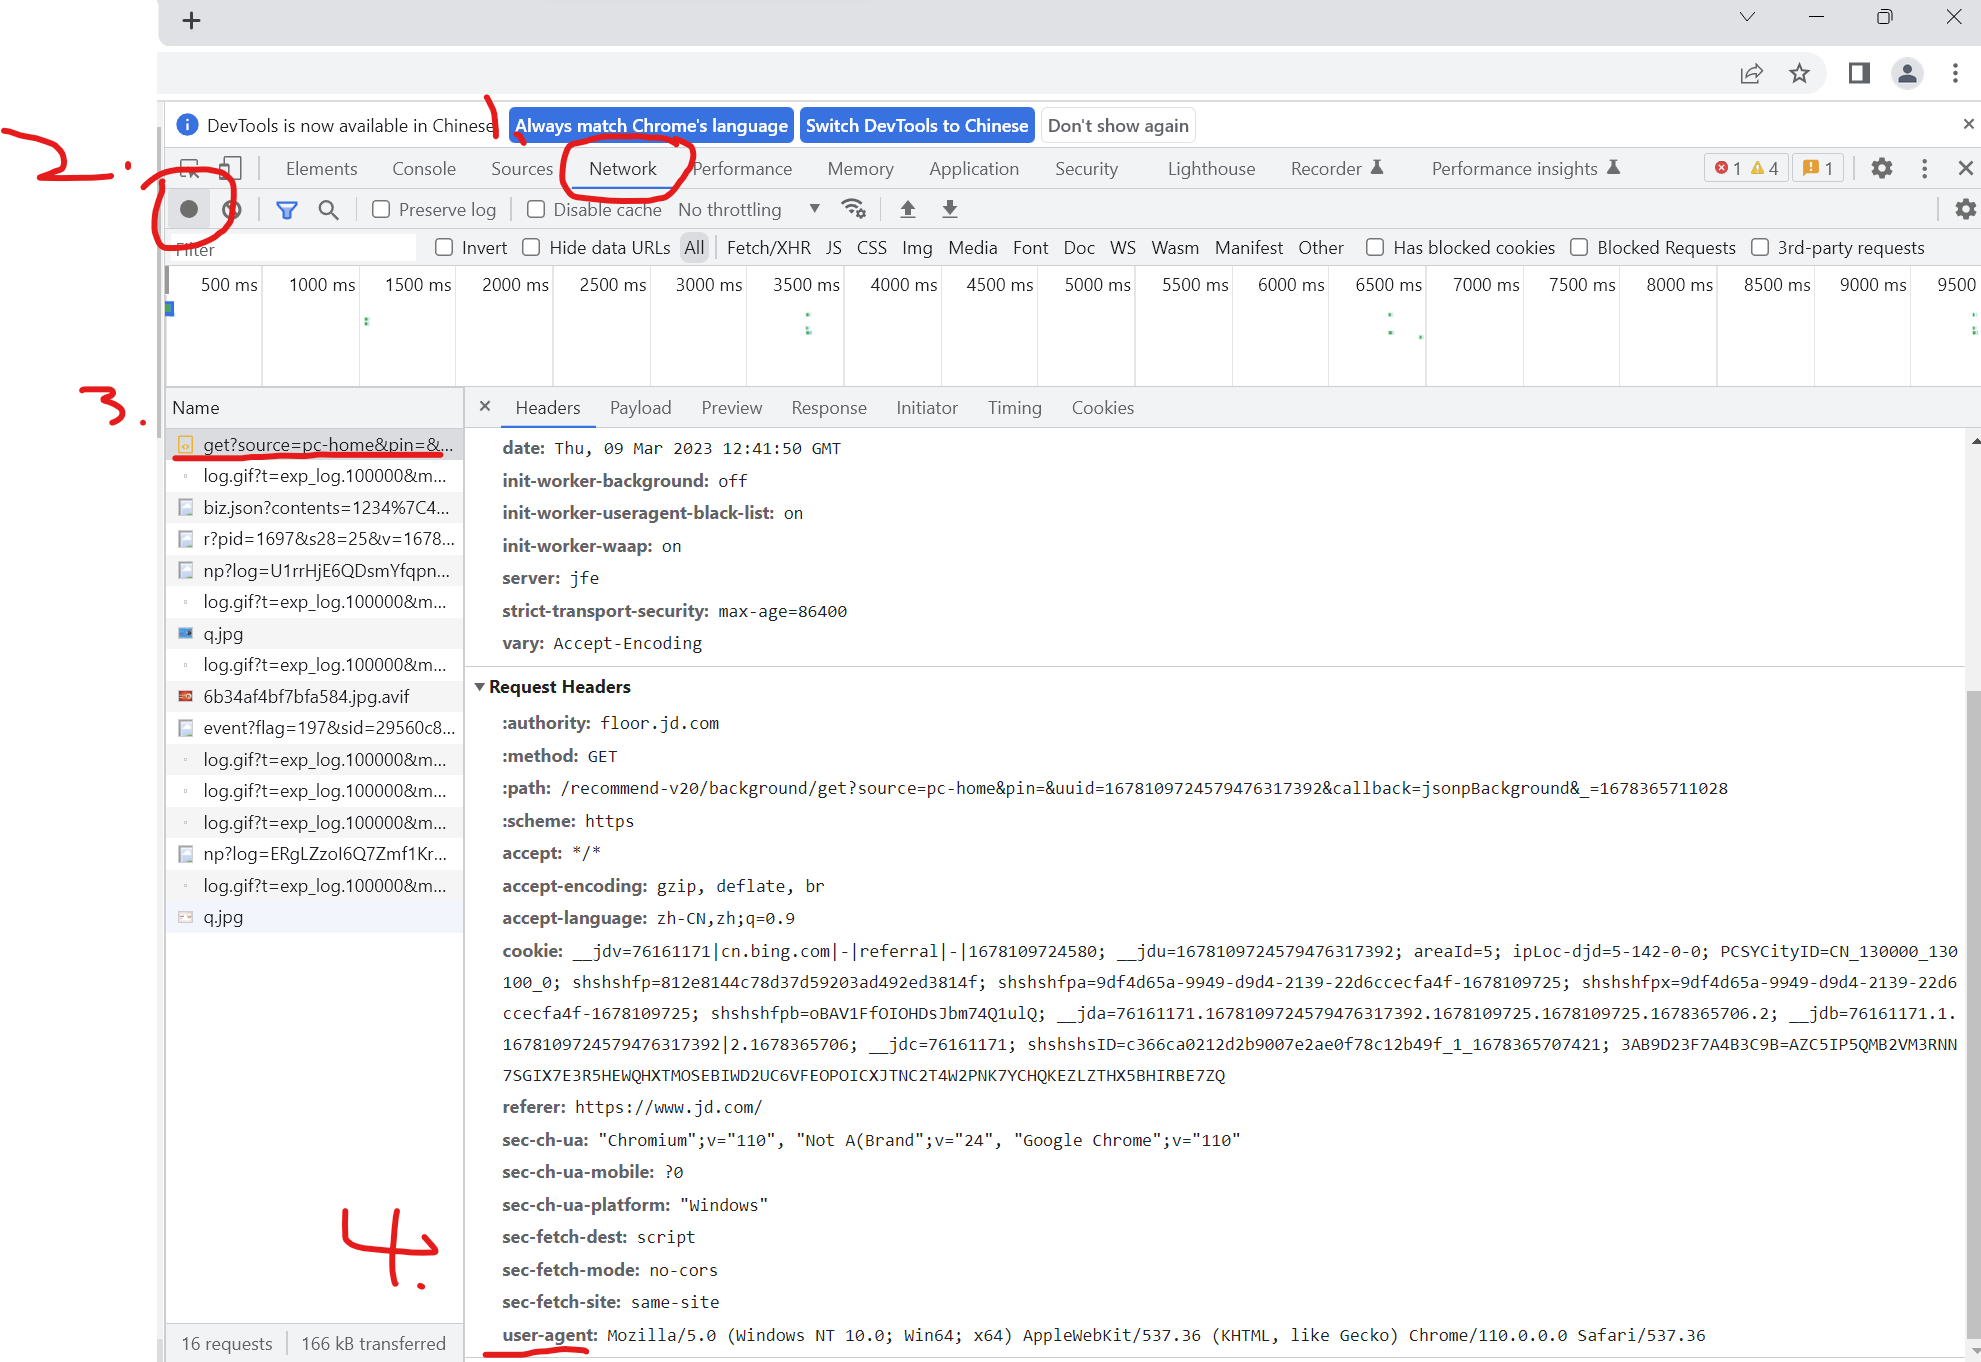Open the Sources tab
This screenshot has width=1981, height=1362.
click(x=521, y=168)
